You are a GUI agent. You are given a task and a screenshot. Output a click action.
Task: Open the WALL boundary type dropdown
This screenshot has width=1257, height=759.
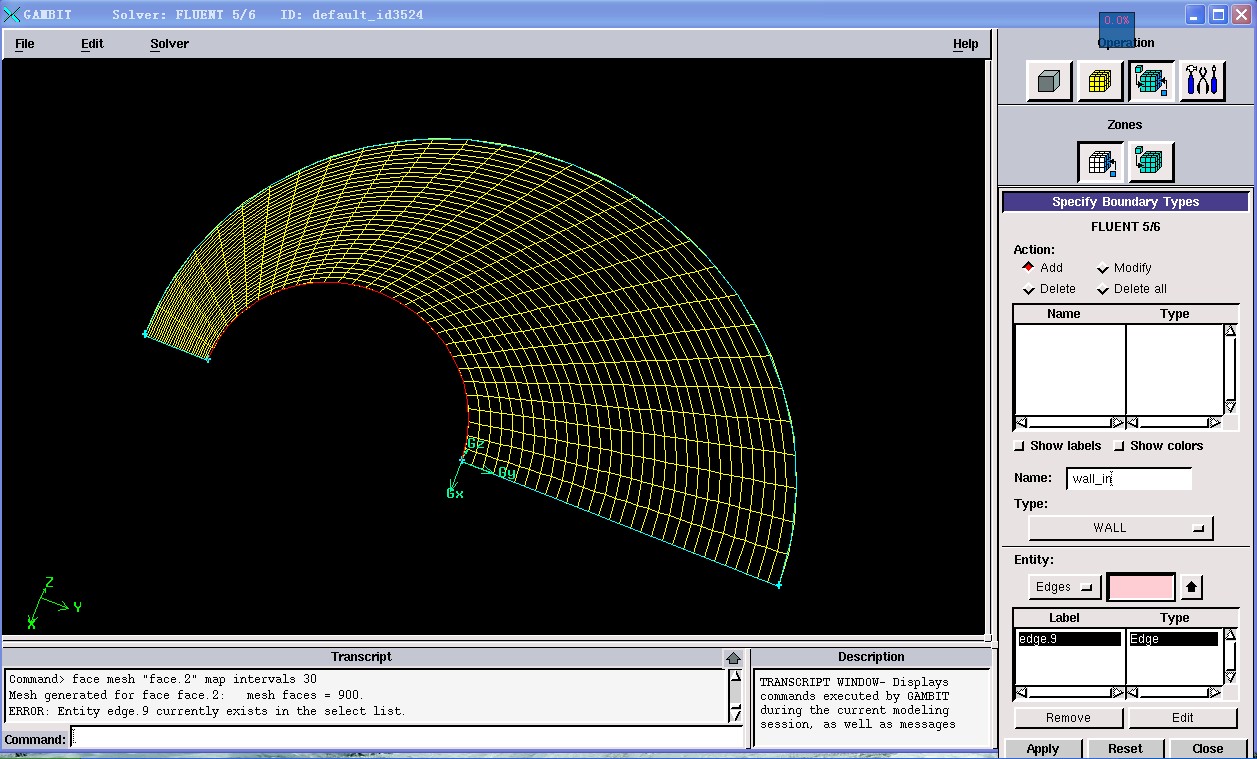click(1120, 528)
